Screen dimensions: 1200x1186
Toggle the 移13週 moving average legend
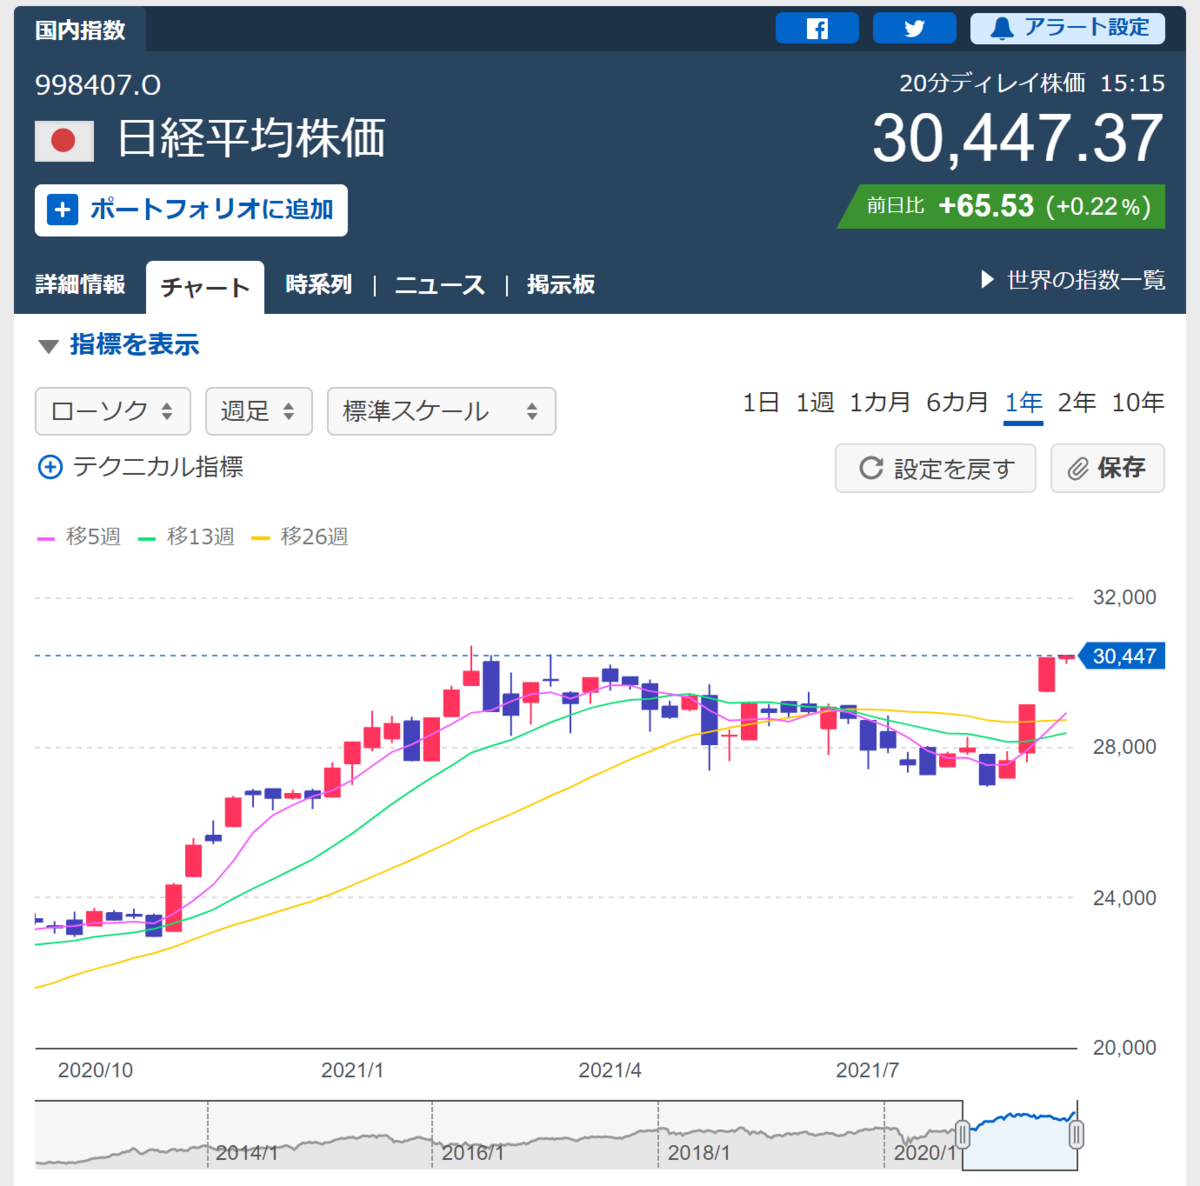(186, 537)
